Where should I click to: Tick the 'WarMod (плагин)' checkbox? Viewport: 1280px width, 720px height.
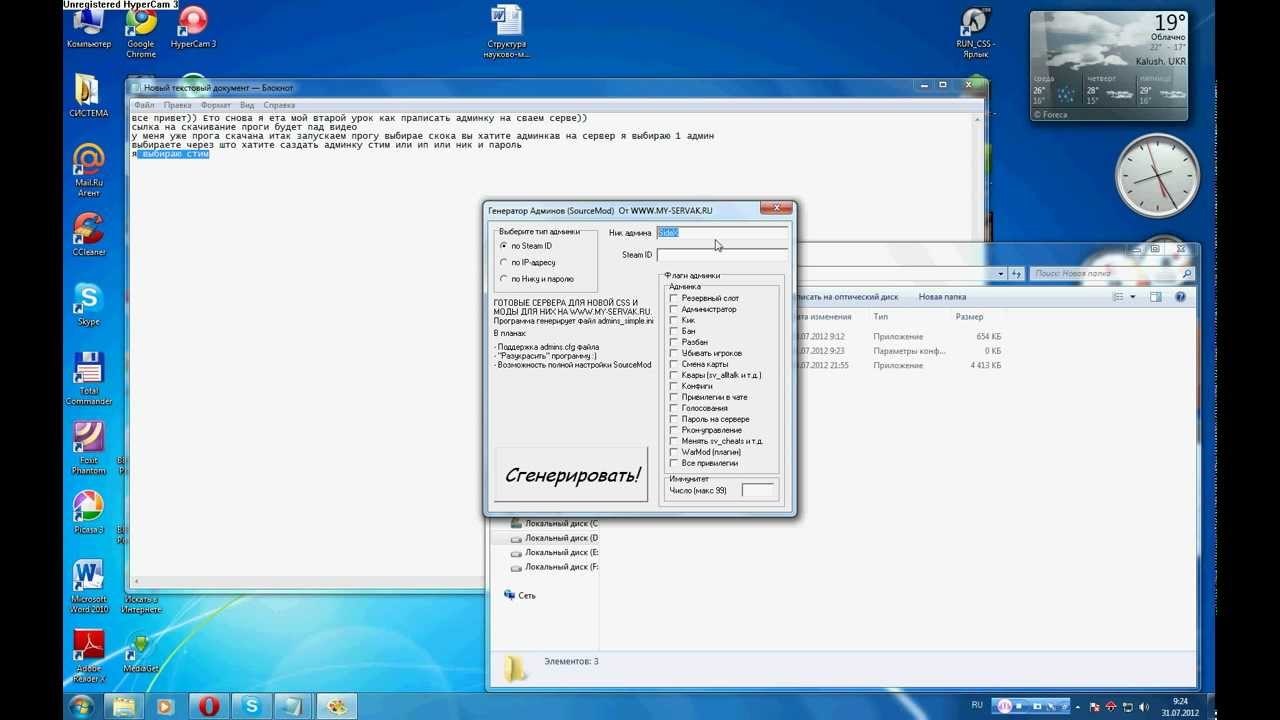click(674, 452)
